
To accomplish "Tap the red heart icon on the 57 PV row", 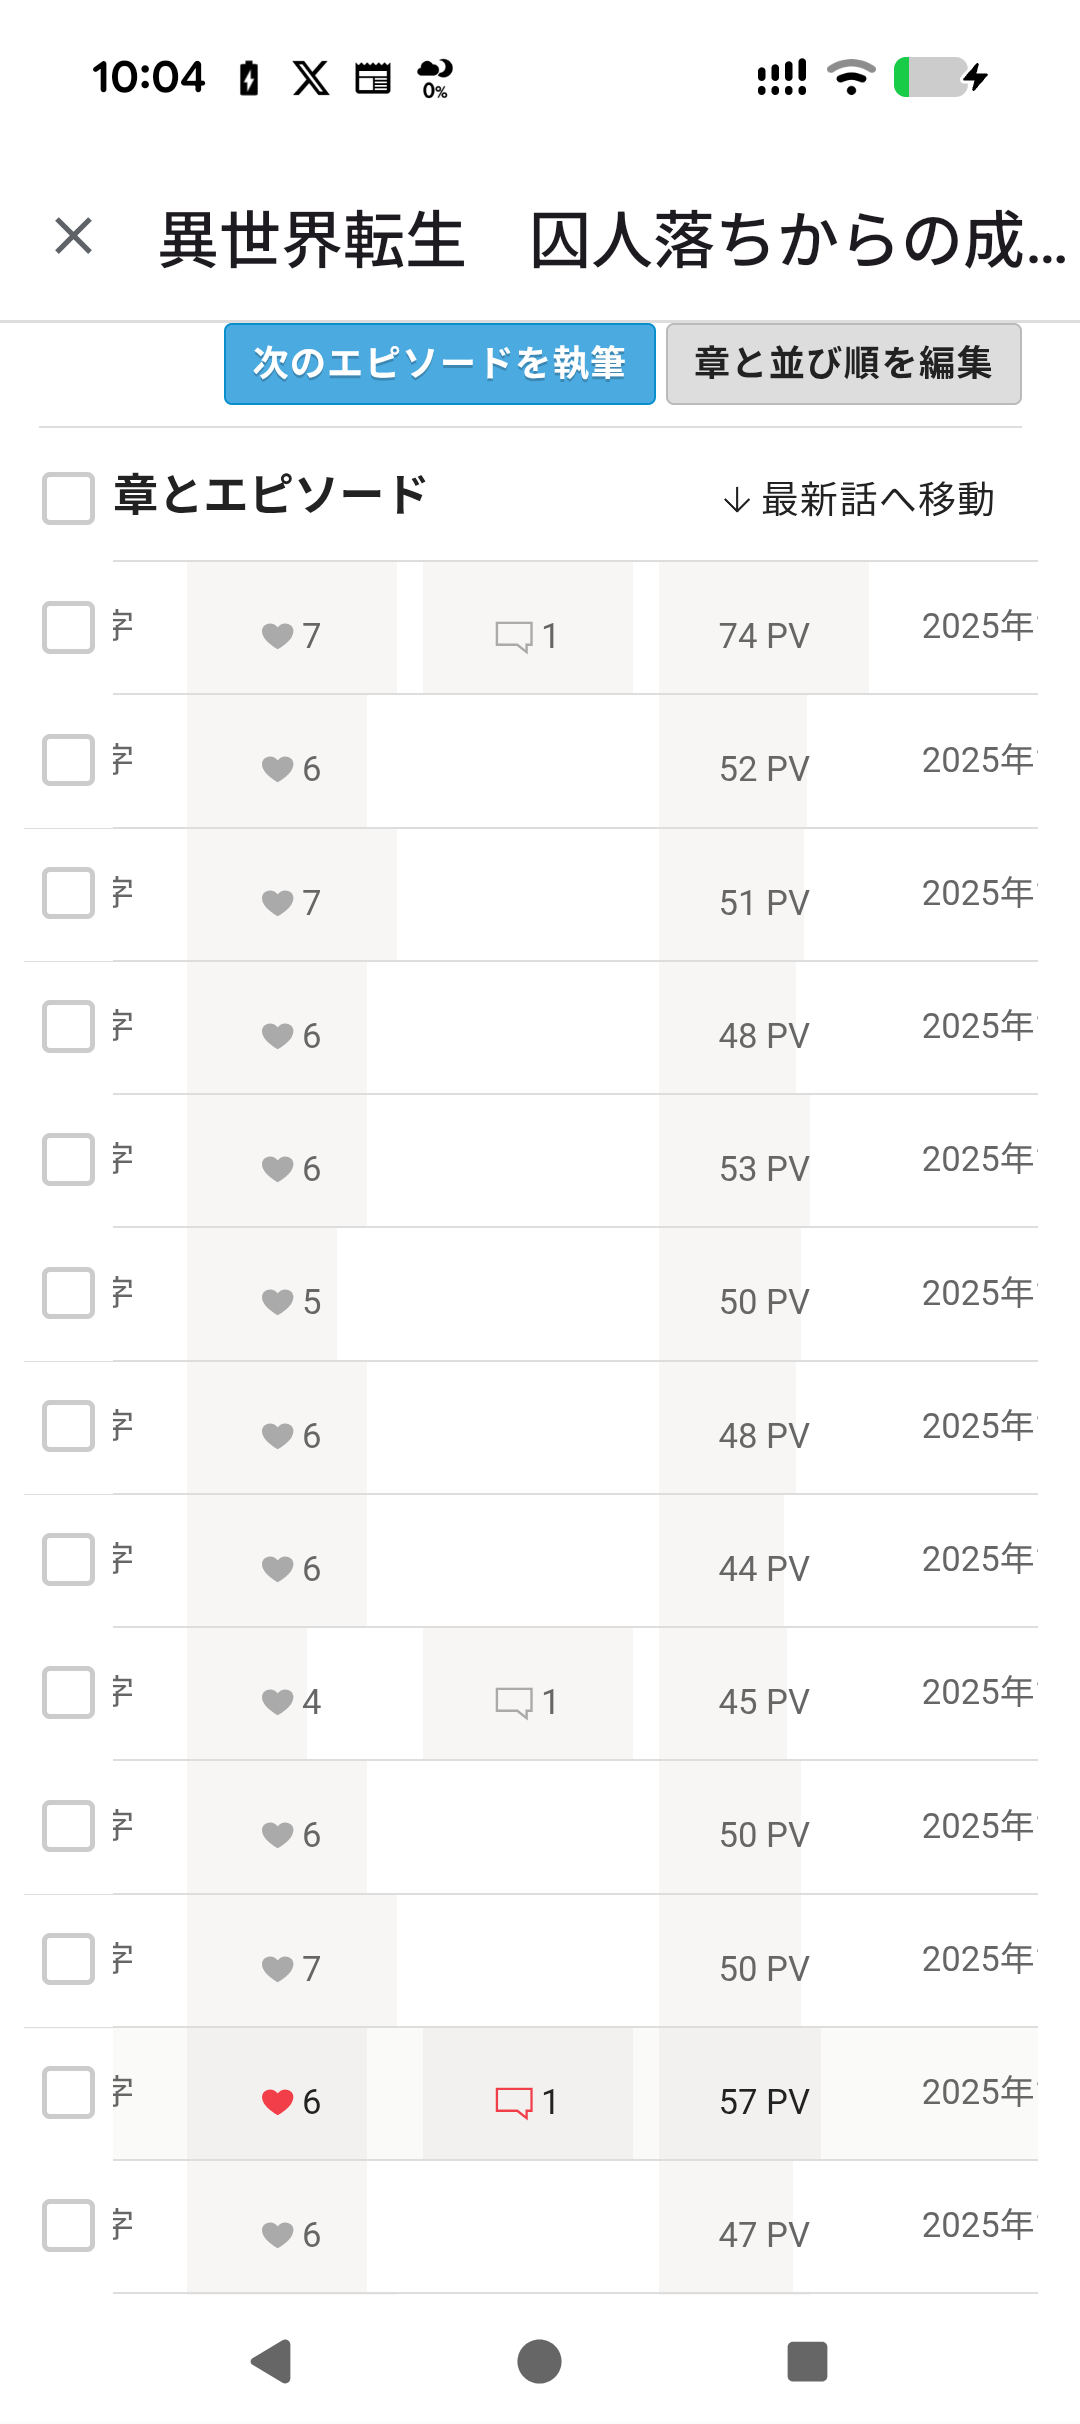I will (277, 2102).
